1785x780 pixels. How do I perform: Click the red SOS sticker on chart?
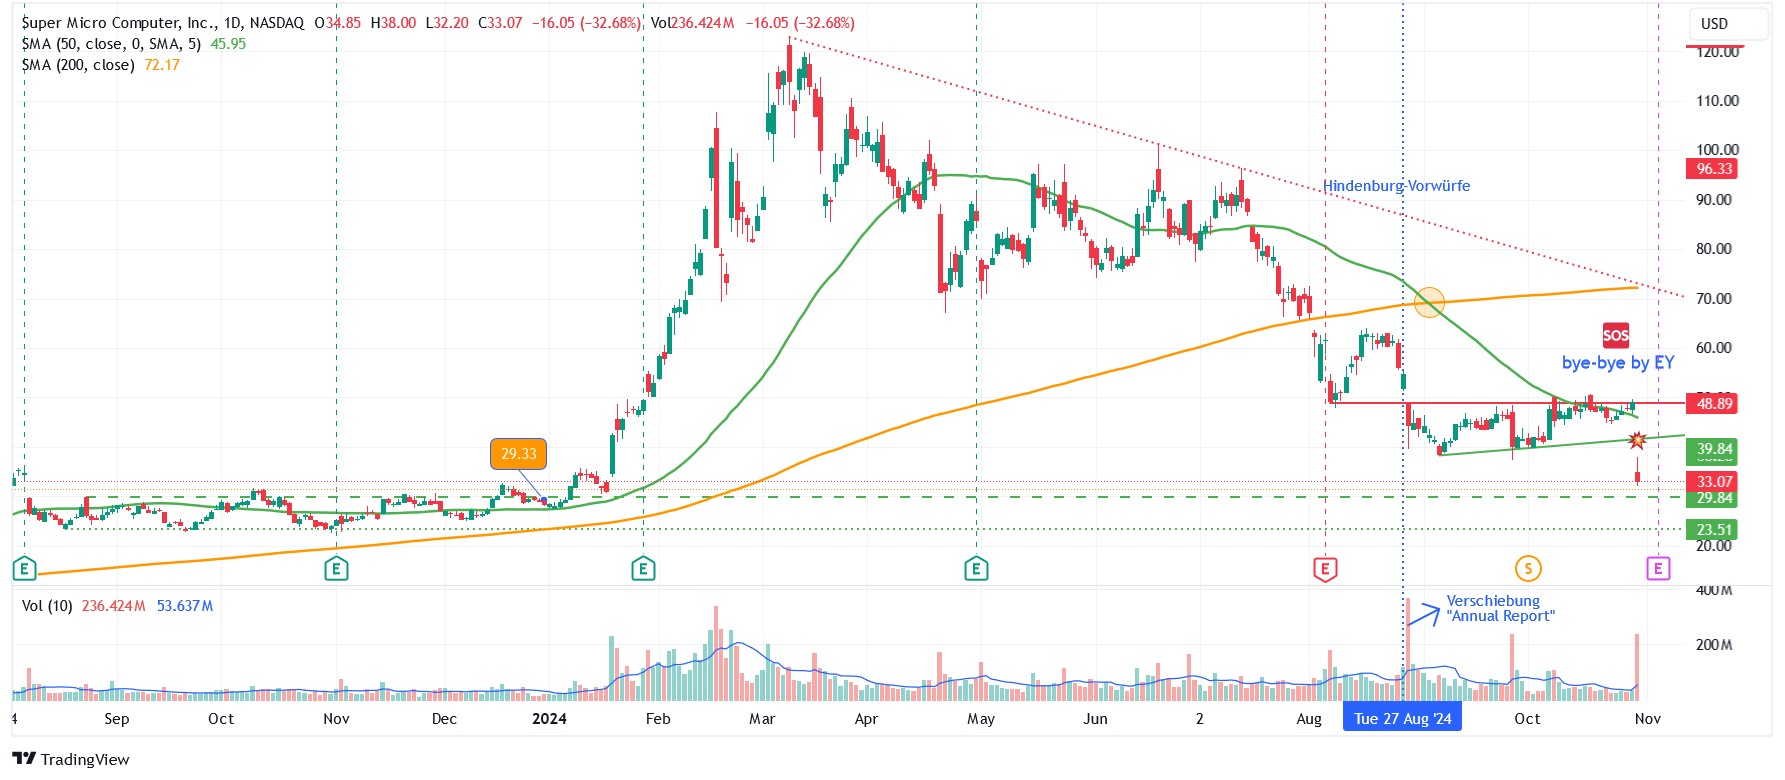point(1615,335)
